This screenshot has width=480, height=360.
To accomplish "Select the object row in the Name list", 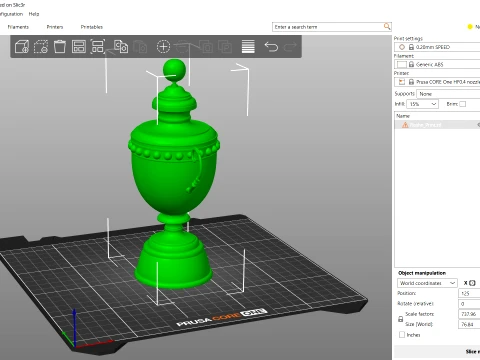I will point(437,125).
